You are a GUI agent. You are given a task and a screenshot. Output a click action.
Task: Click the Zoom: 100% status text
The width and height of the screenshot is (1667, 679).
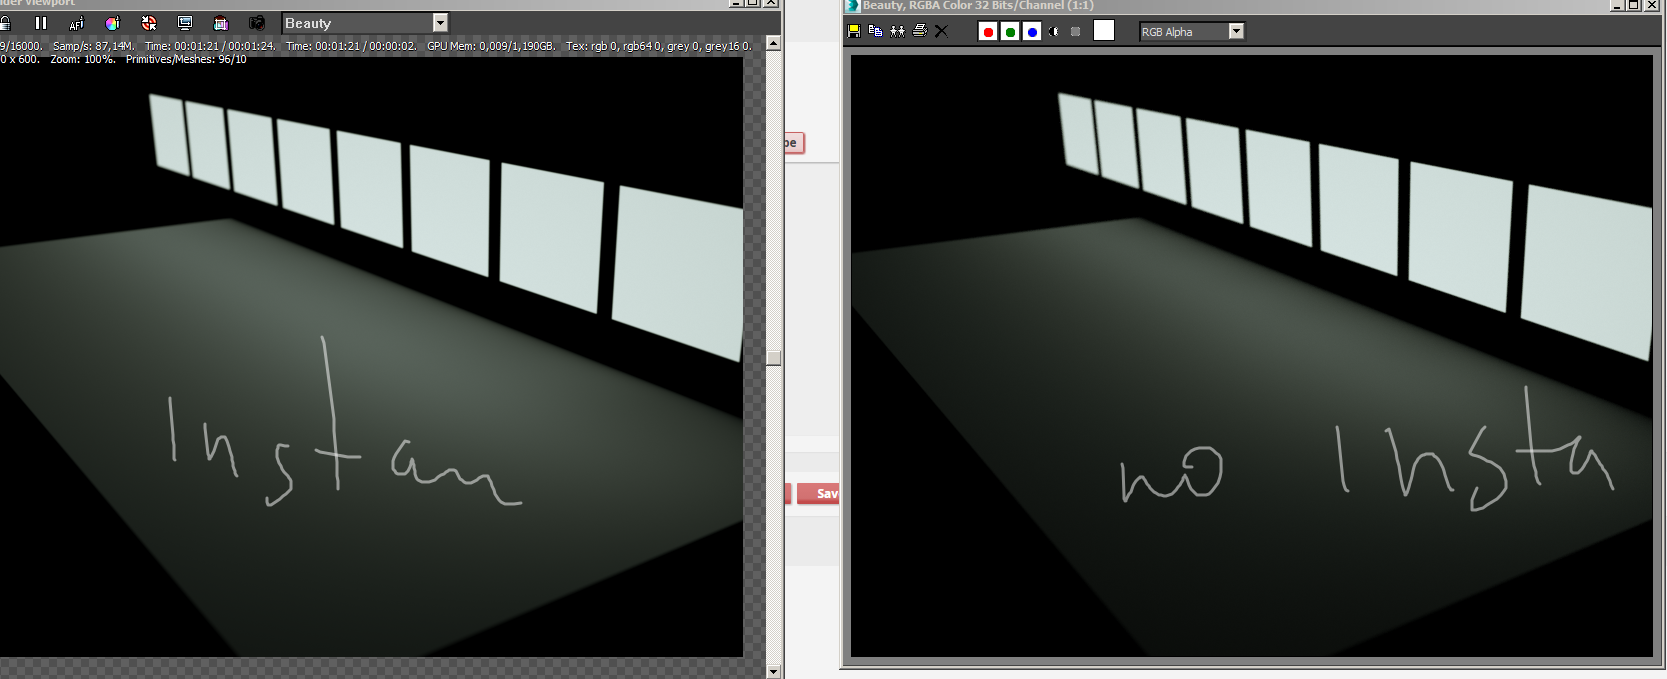(x=83, y=59)
